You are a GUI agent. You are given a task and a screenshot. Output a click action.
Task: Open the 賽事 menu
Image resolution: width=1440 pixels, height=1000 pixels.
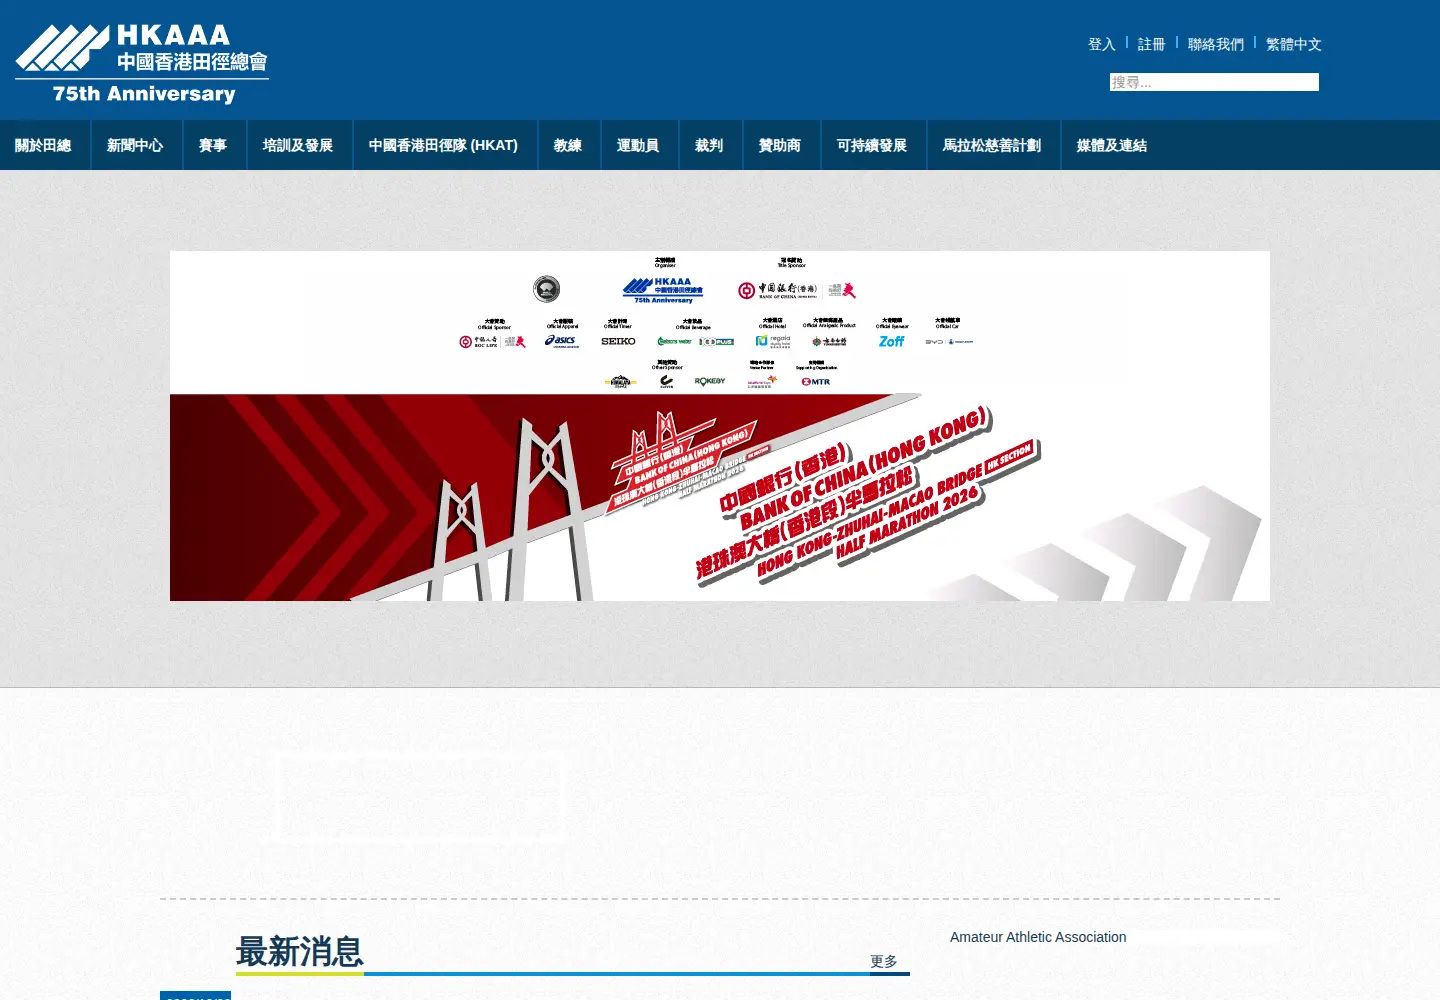[x=213, y=145]
